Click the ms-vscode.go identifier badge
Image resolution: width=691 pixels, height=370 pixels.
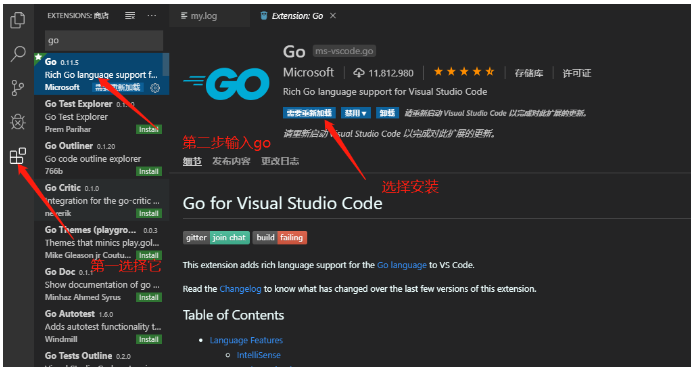[344, 51]
